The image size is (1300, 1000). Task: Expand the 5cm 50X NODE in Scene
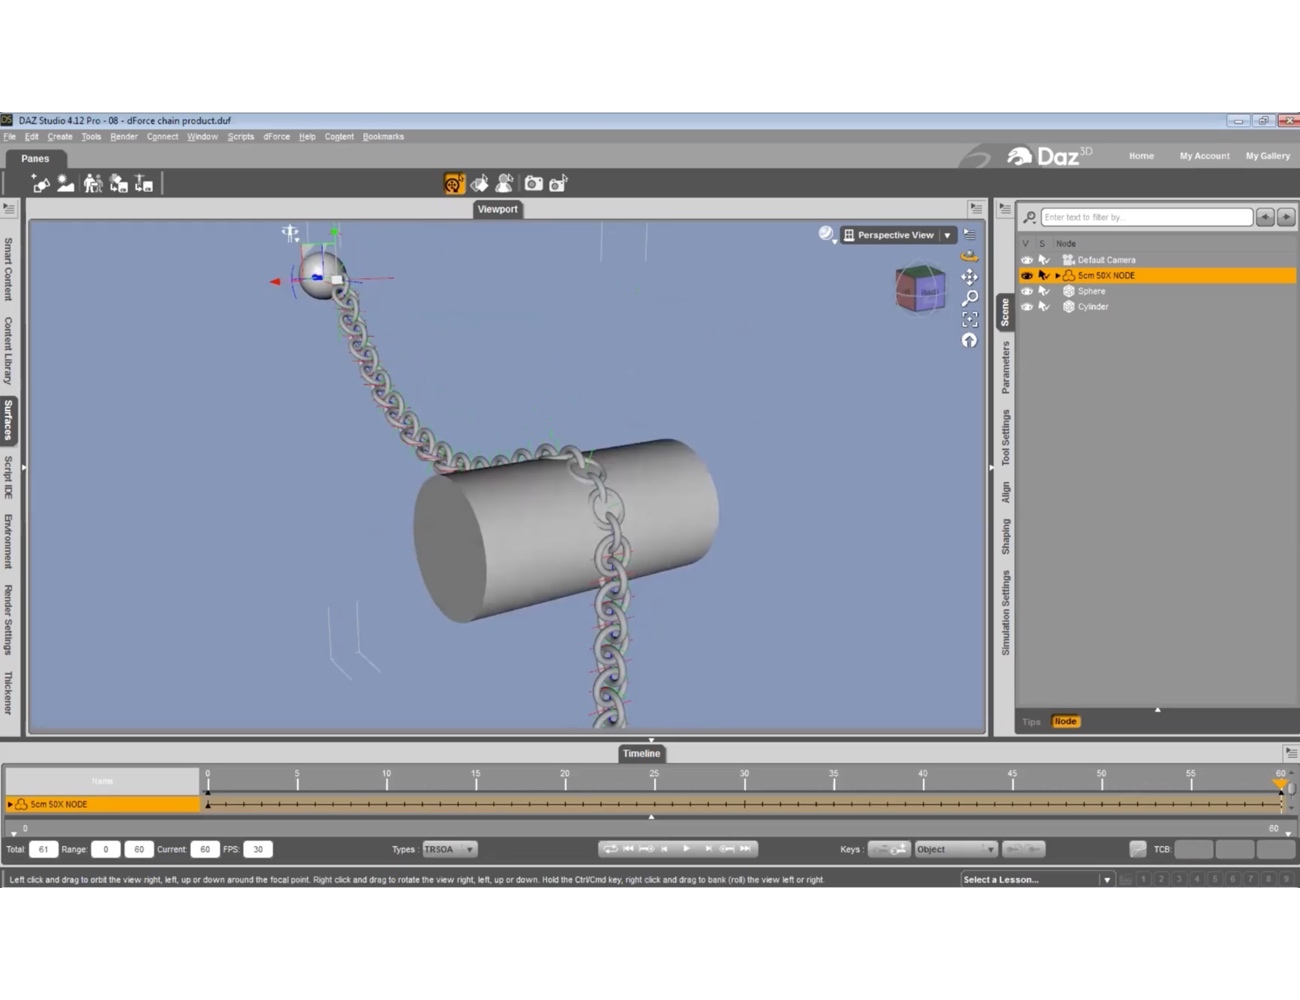coord(1057,275)
